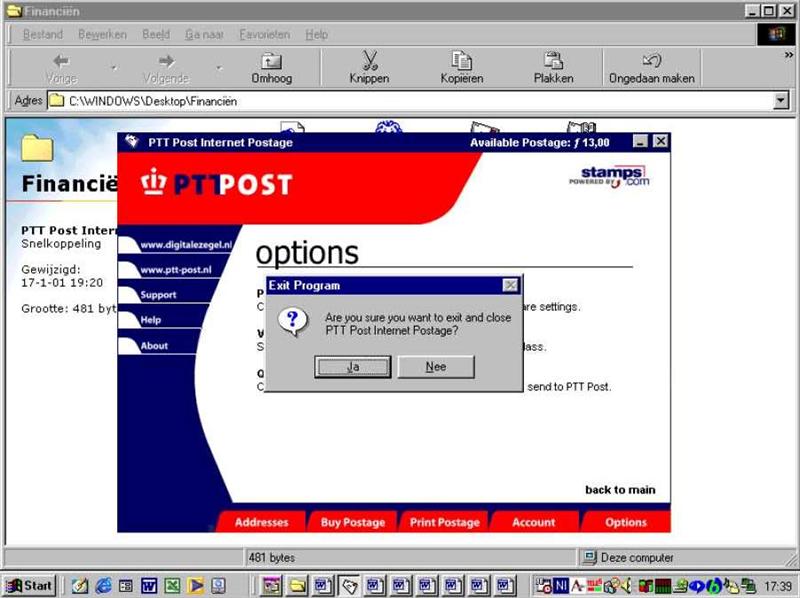Open the Ga naar menu
Screen dimensions: 800x598
coord(204,34)
